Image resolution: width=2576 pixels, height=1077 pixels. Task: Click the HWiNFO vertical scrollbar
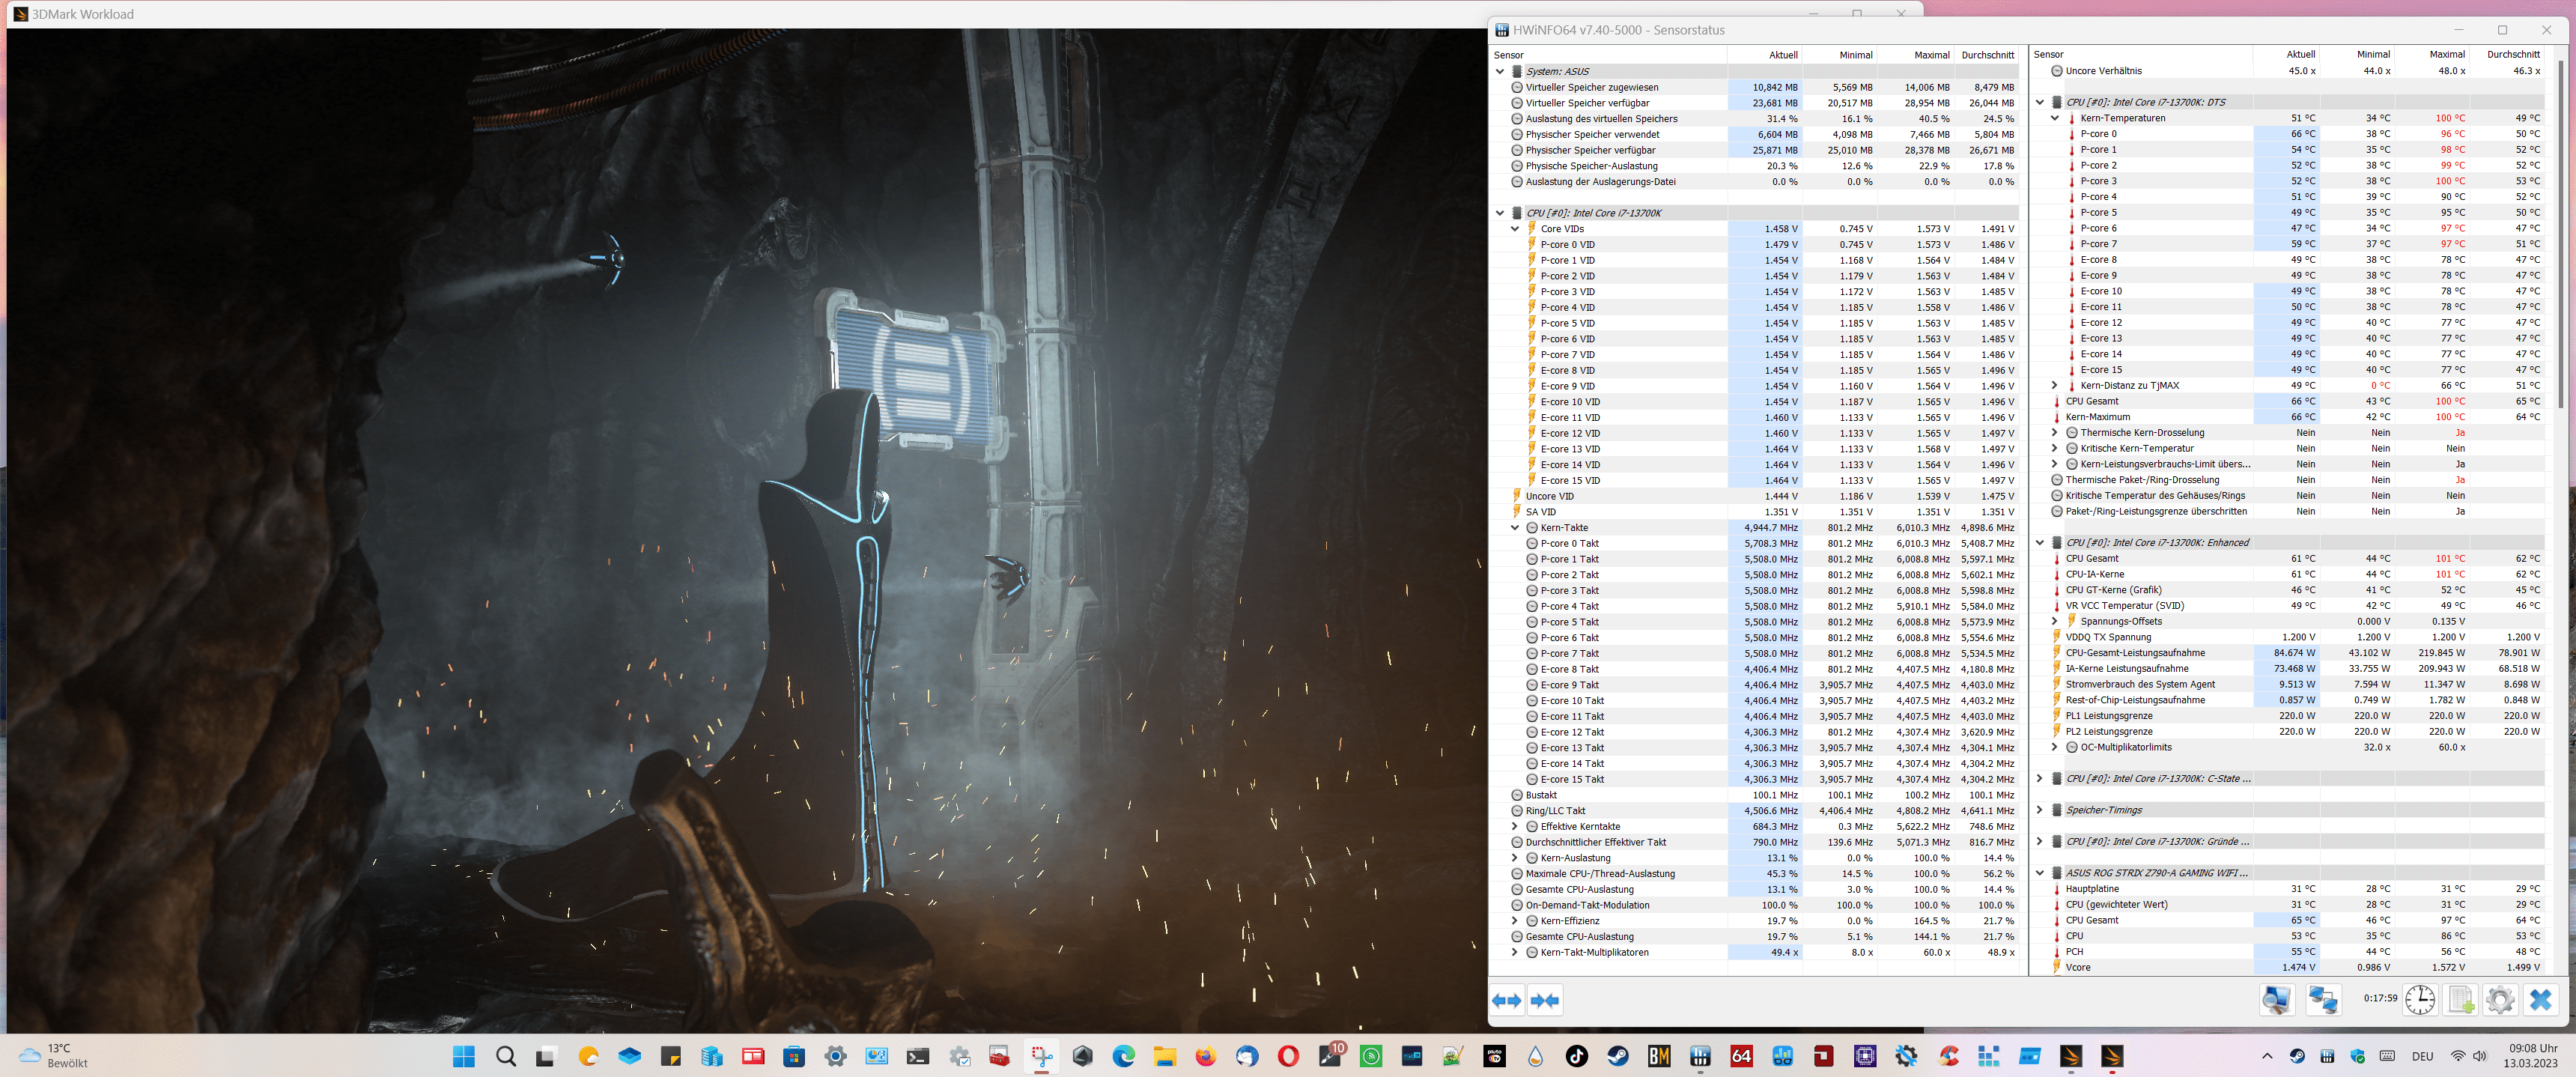[x=2560, y=232]
